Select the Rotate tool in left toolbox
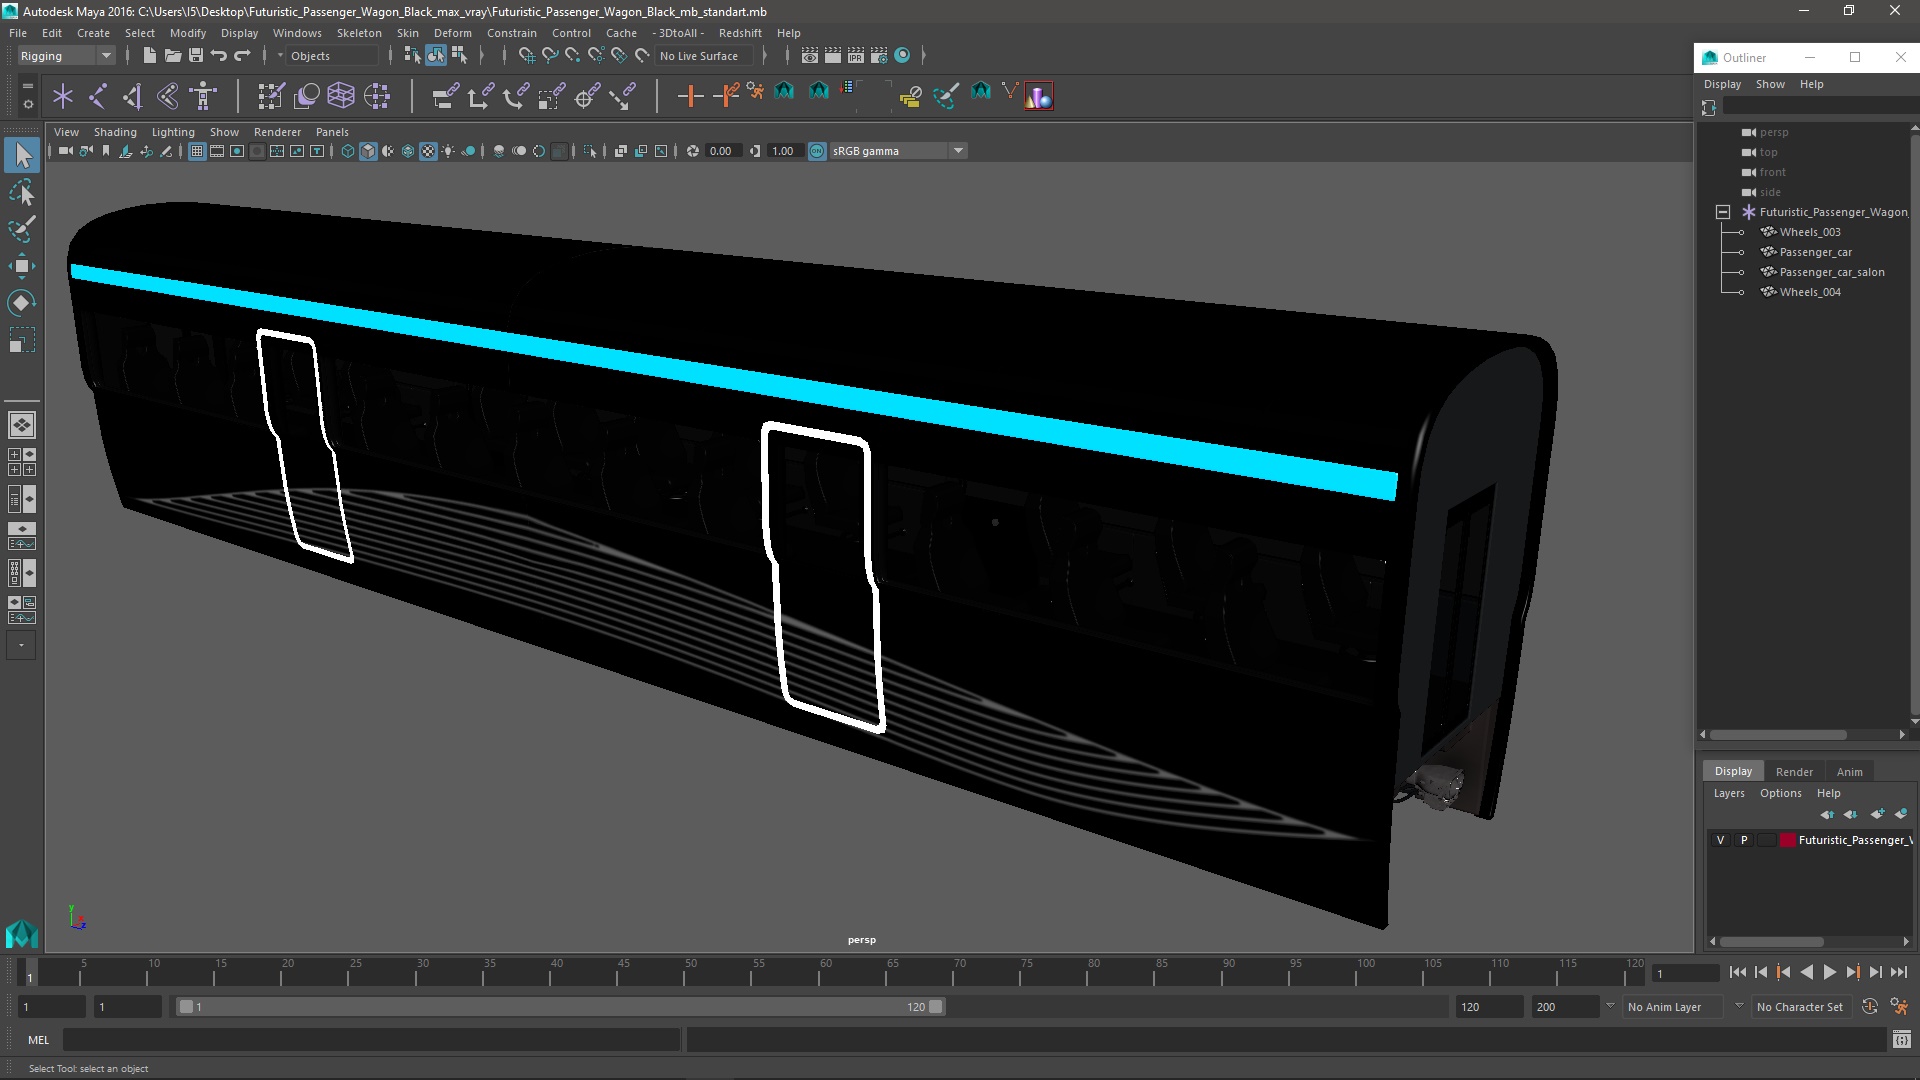 tap(21, 303)
